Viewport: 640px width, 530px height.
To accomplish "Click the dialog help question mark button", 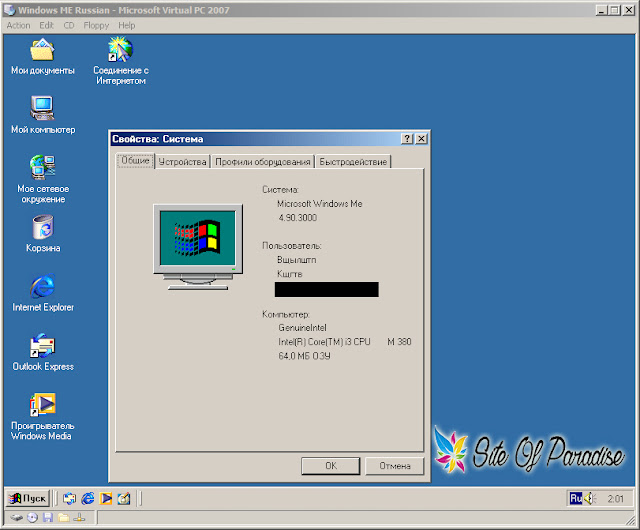I will pyautogui.click(x=407, y=139).
